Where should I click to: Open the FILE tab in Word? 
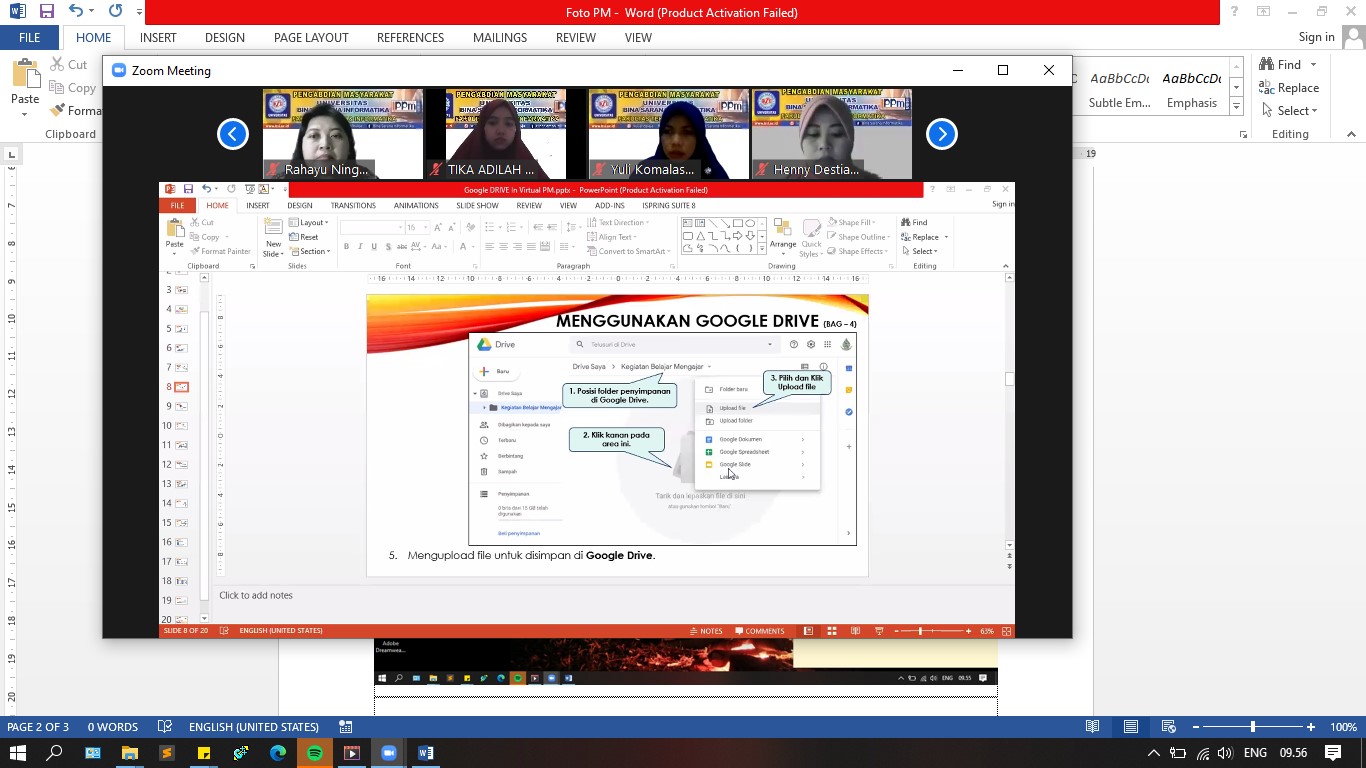coord(30,37)
